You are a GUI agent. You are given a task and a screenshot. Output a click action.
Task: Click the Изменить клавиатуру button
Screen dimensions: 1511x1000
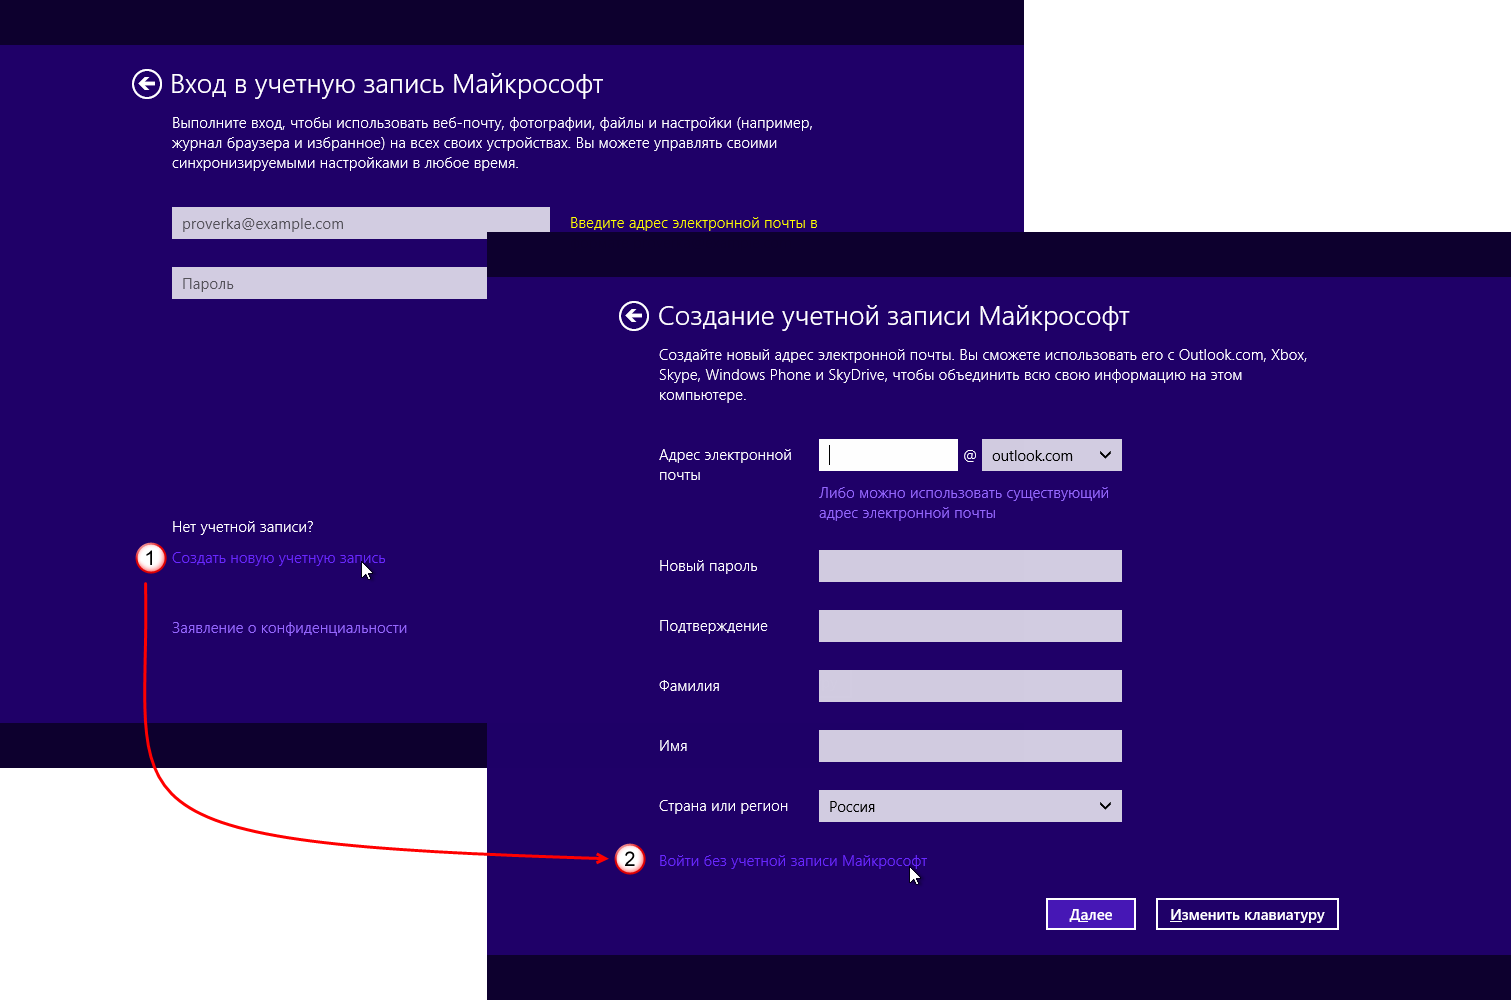1247,914
